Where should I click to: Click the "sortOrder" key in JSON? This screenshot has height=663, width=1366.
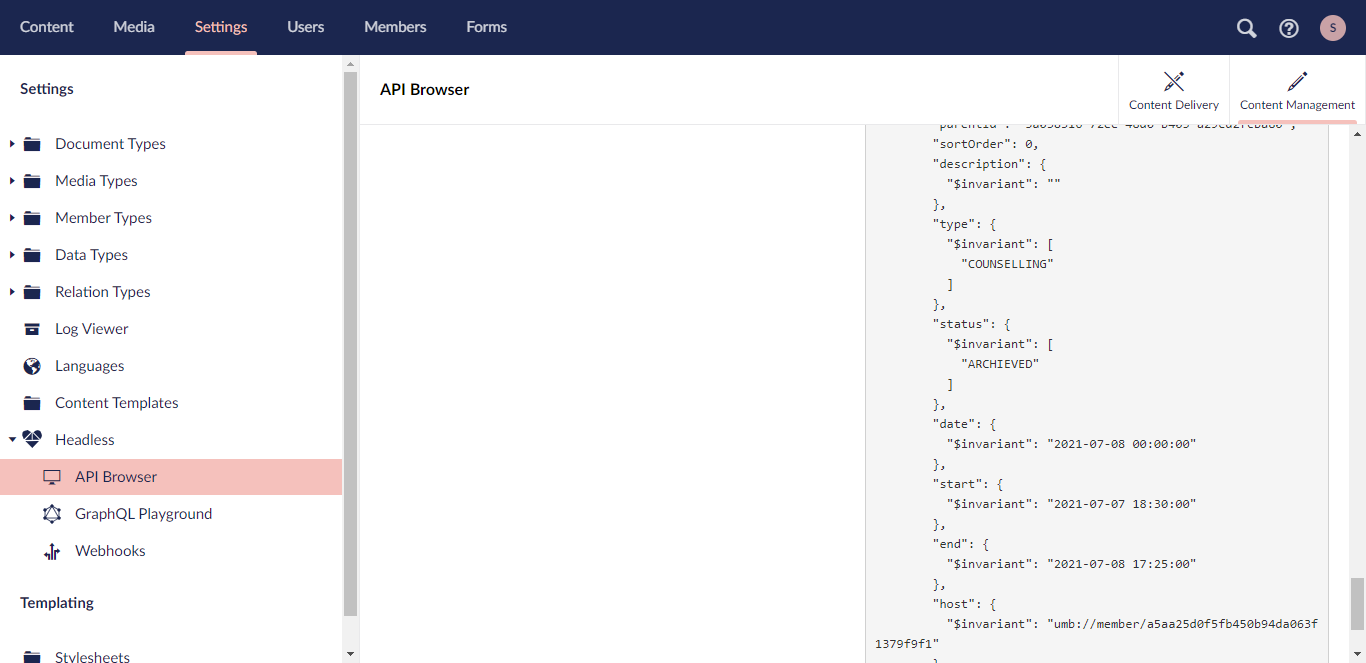971,144
